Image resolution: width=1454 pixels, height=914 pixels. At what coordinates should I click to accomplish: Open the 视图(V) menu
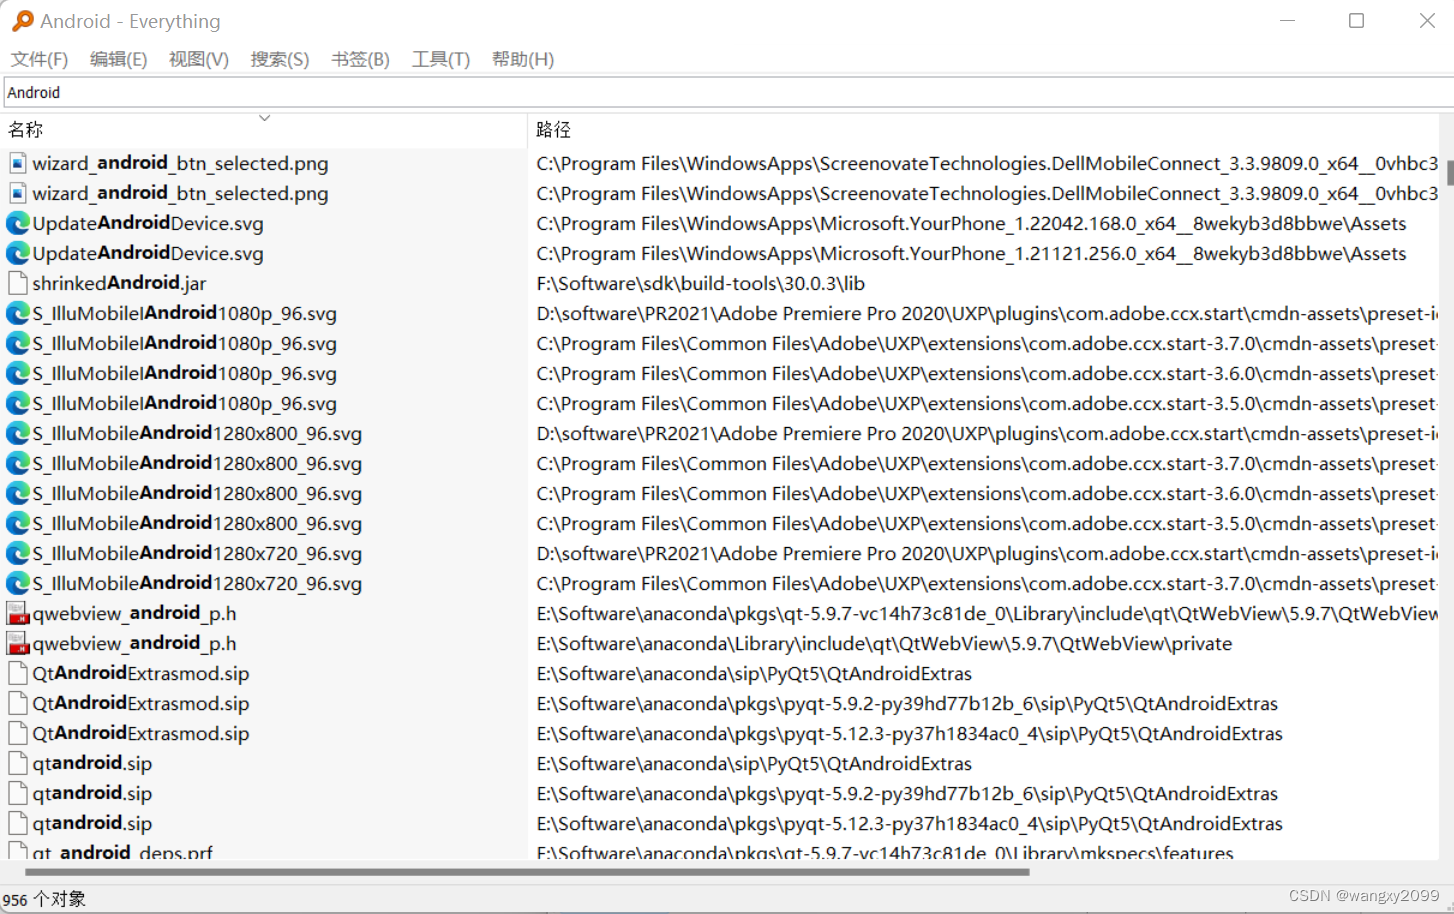tap(198, 59)
